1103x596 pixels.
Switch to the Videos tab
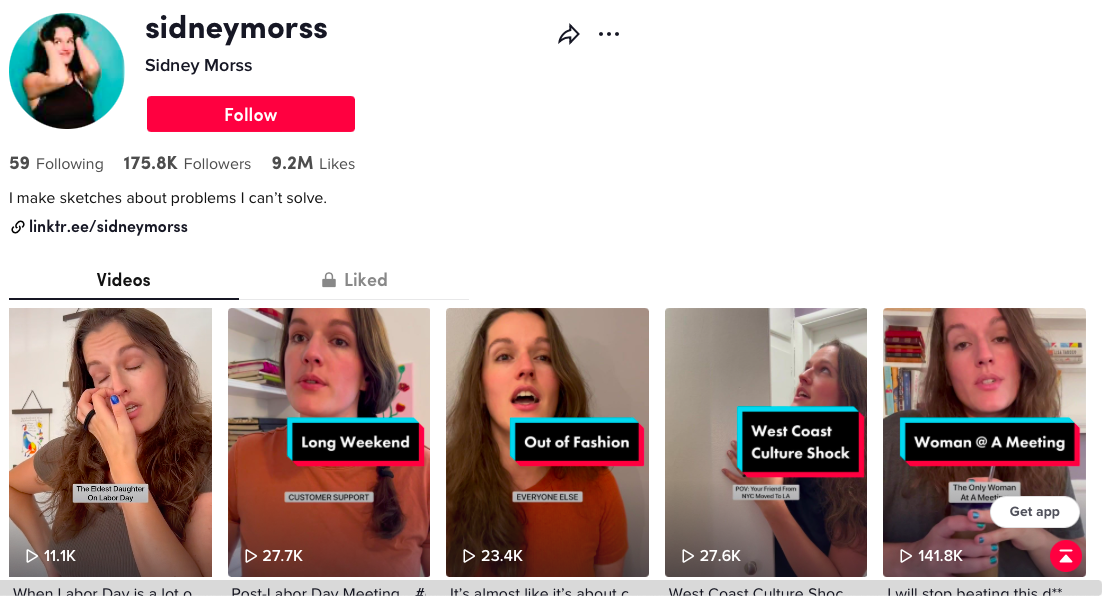(x=124, y=280)
